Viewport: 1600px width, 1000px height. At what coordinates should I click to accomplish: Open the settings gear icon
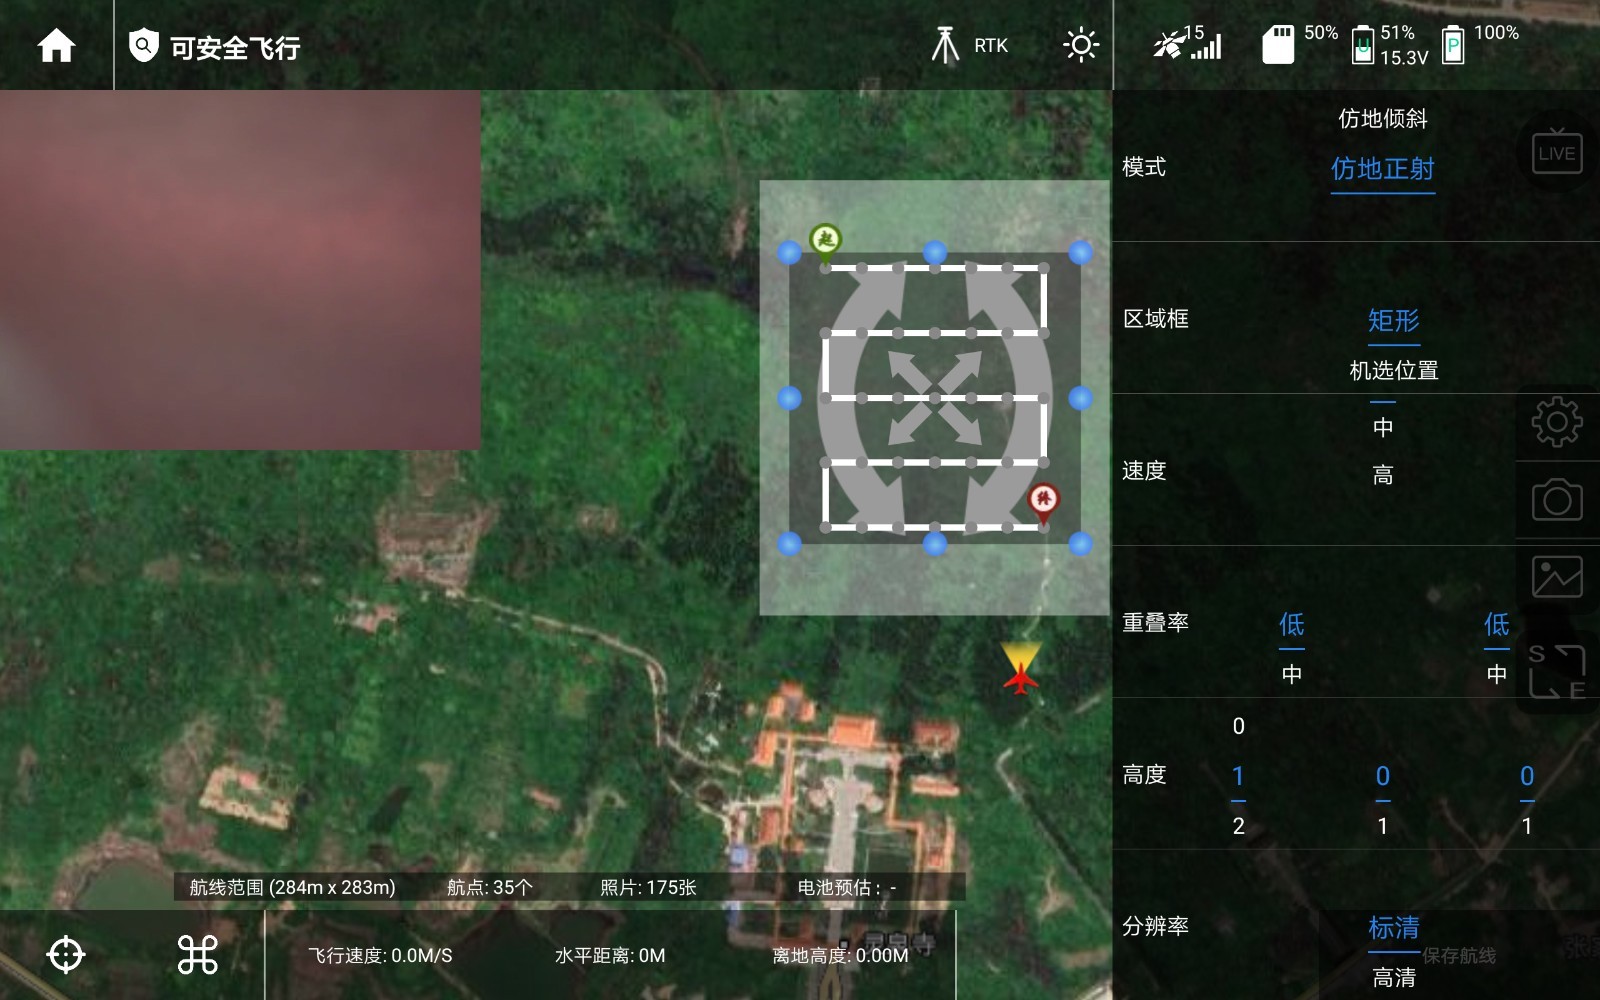[x=1556, y=422]
